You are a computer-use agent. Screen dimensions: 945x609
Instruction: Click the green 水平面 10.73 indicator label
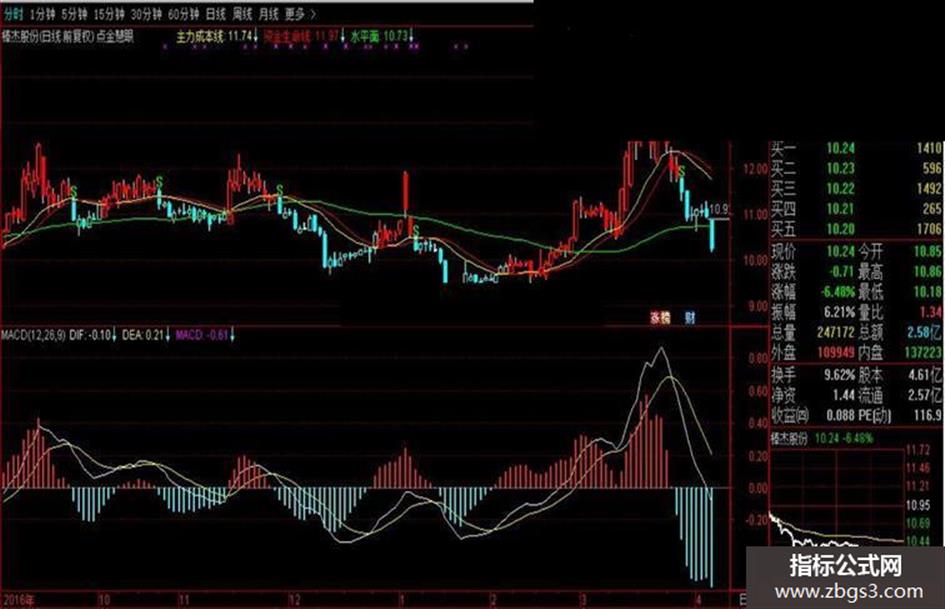tap(383, 36)
